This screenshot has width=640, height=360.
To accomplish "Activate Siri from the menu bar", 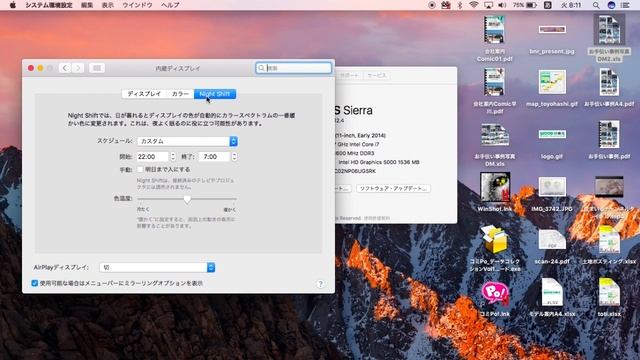I will pos(611,5).
